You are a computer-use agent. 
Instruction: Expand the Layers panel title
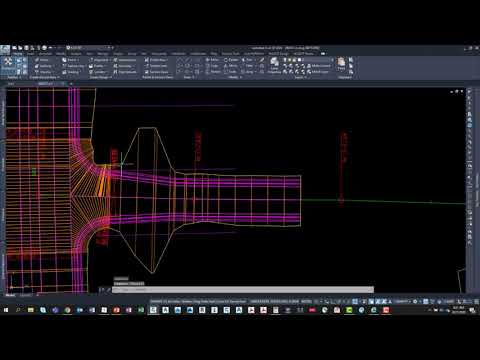pyautogui.click(x=300, y=77)
